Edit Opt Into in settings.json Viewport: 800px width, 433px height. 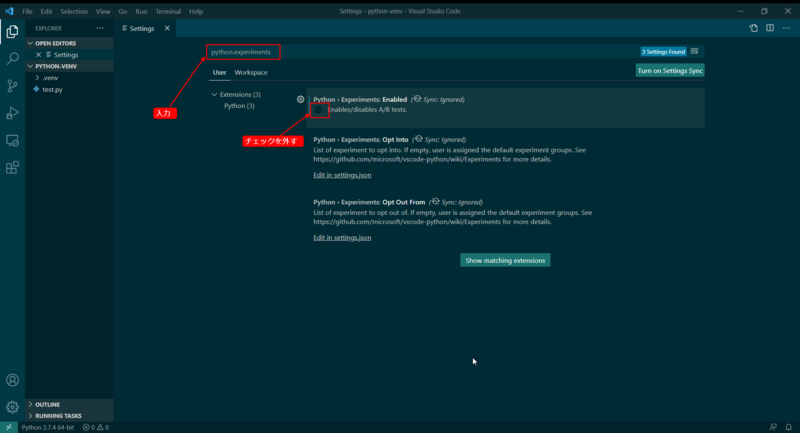(342, 175)
